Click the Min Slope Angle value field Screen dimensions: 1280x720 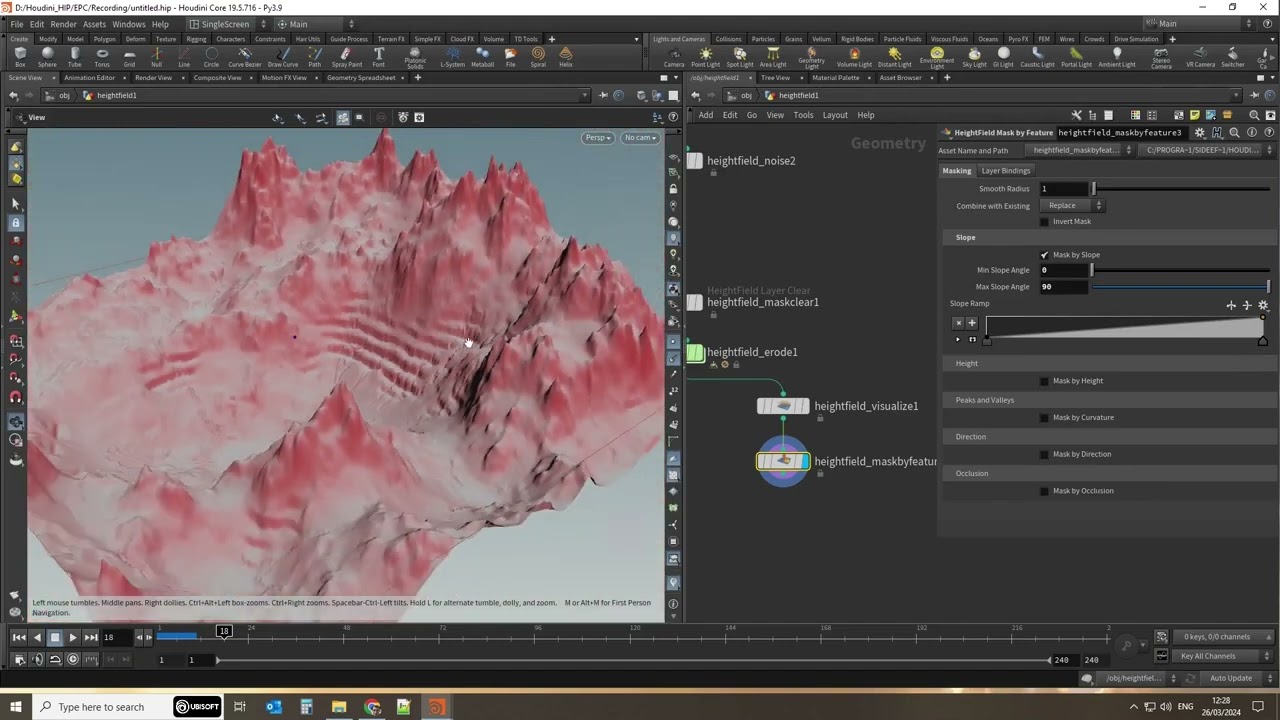1063,270
